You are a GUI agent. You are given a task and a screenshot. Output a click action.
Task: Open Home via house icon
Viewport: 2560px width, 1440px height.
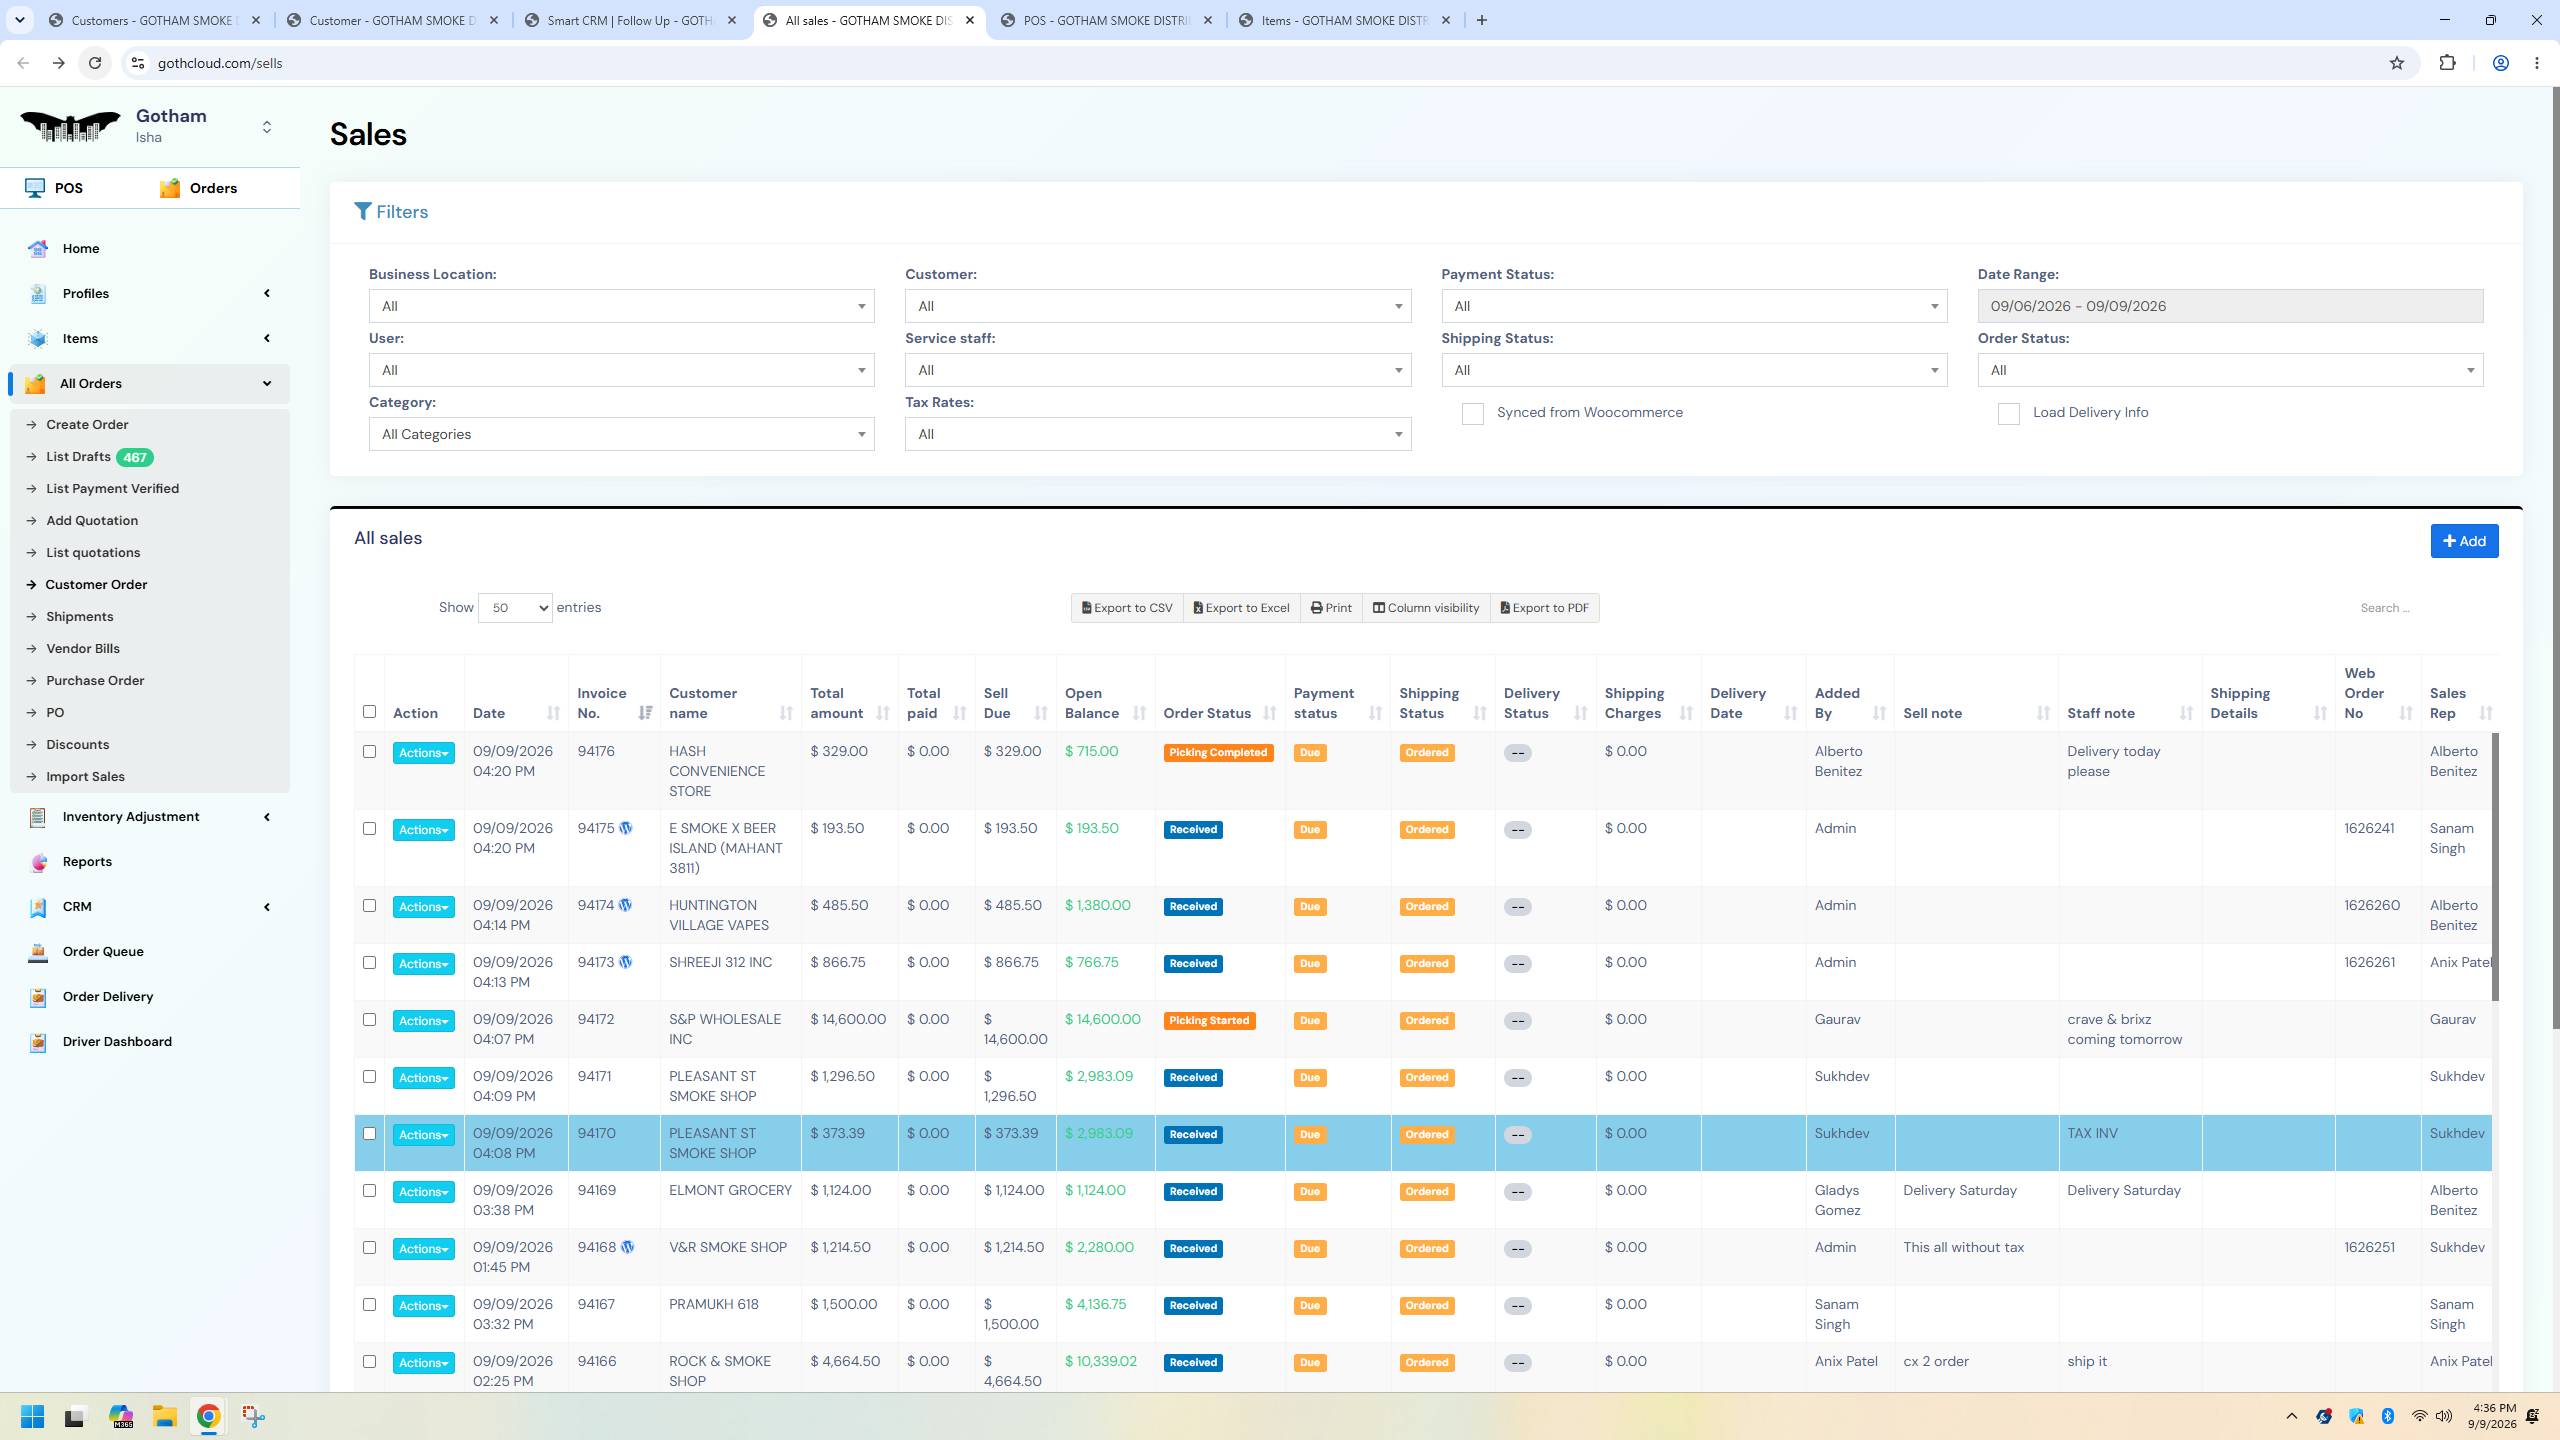[38, 249]
